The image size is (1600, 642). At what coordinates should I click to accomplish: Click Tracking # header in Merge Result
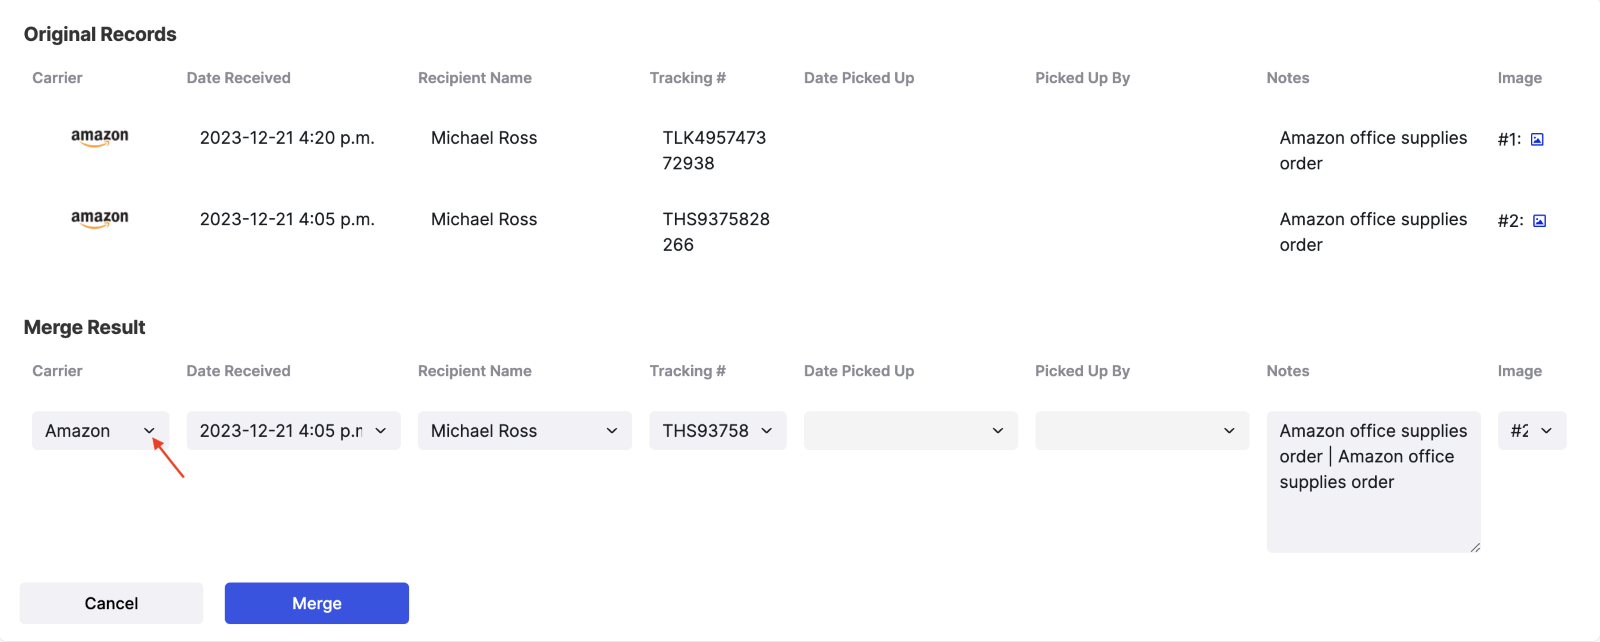click(x=688, y=371)
